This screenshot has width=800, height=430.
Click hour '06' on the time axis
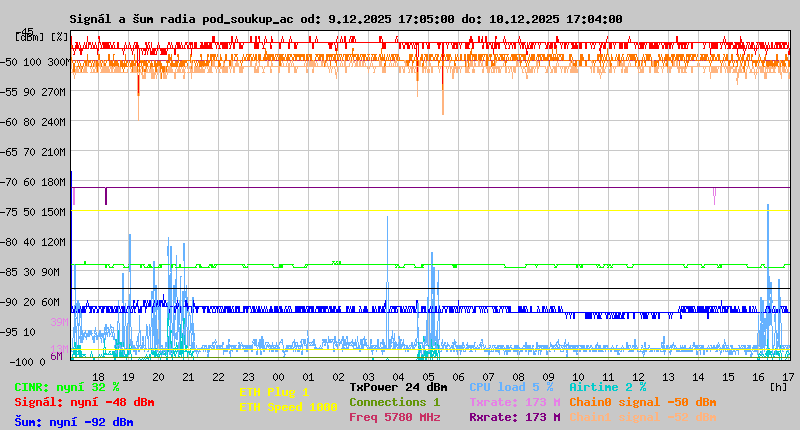coord(458,377)
